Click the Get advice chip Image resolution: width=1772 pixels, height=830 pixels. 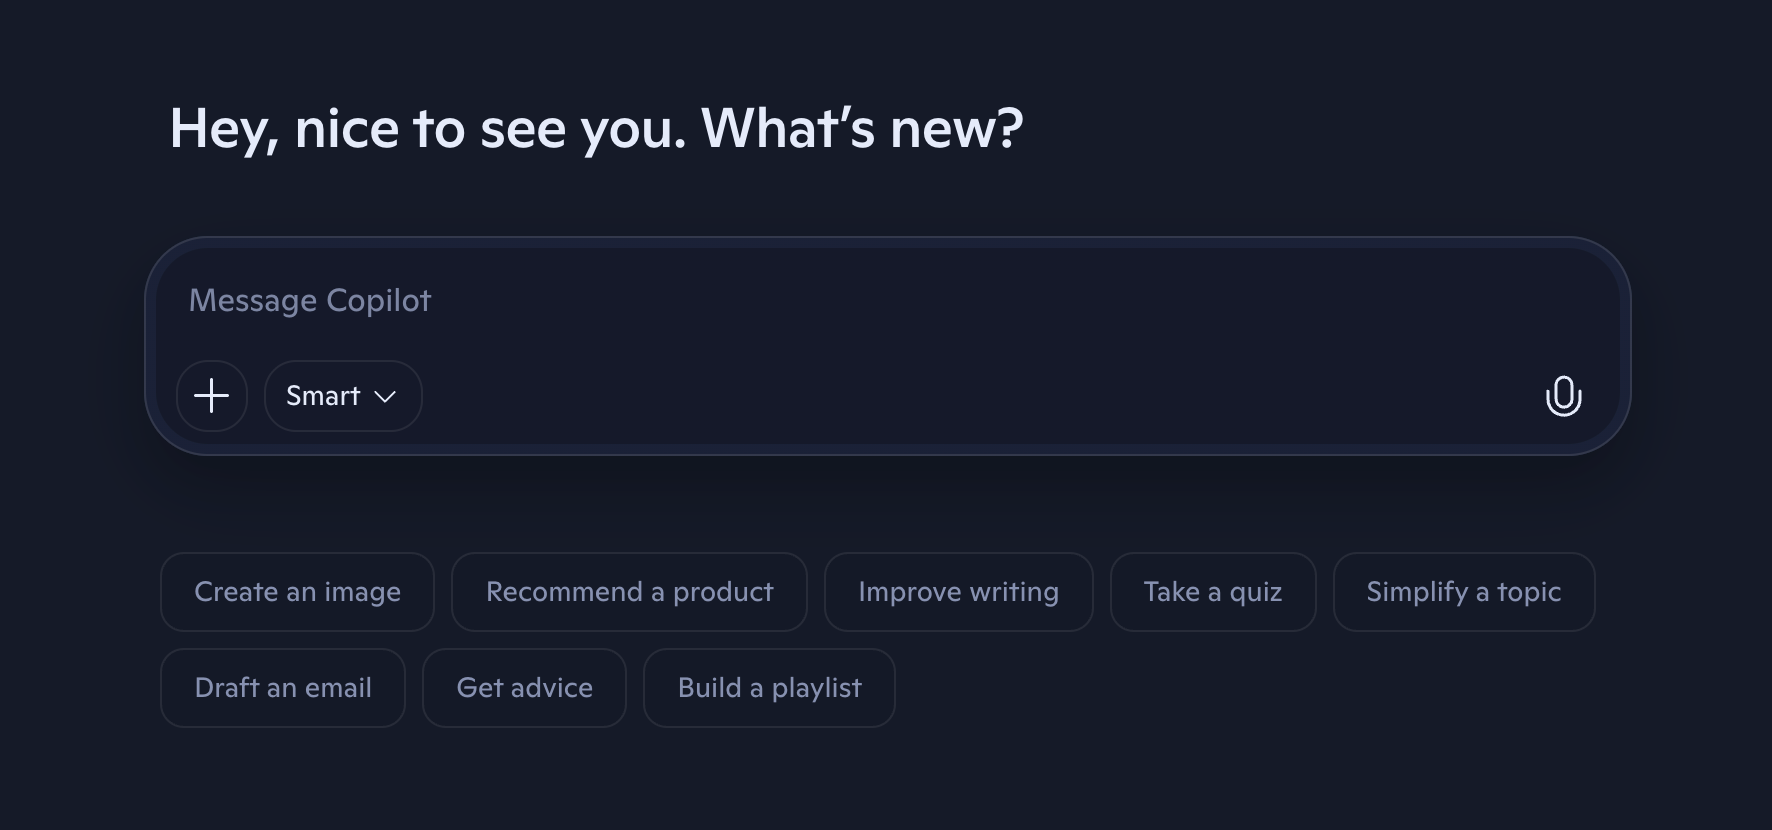coord(524,688)
